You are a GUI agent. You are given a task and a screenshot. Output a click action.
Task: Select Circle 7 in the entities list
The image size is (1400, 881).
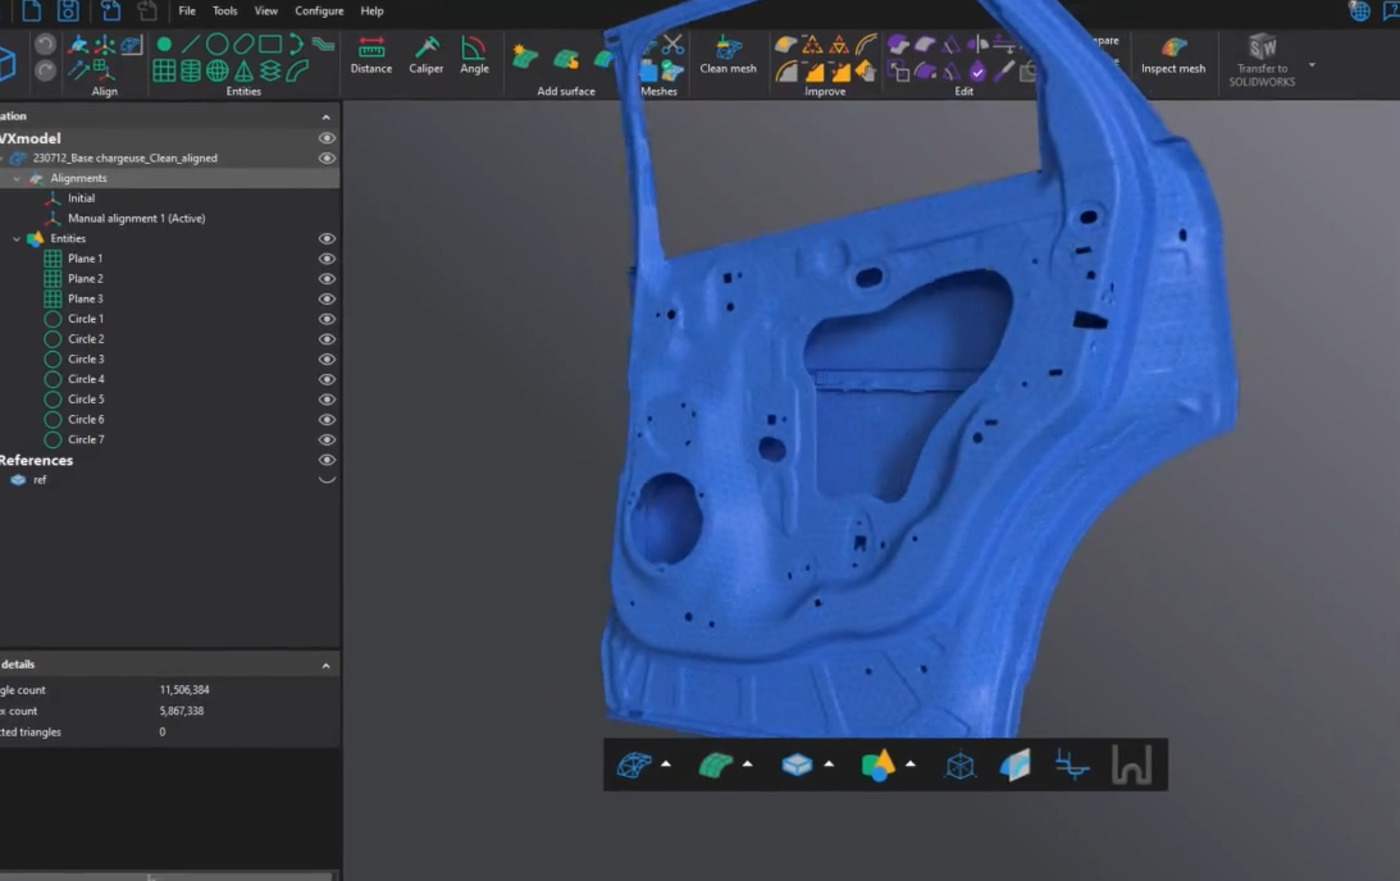coord(86,440)
